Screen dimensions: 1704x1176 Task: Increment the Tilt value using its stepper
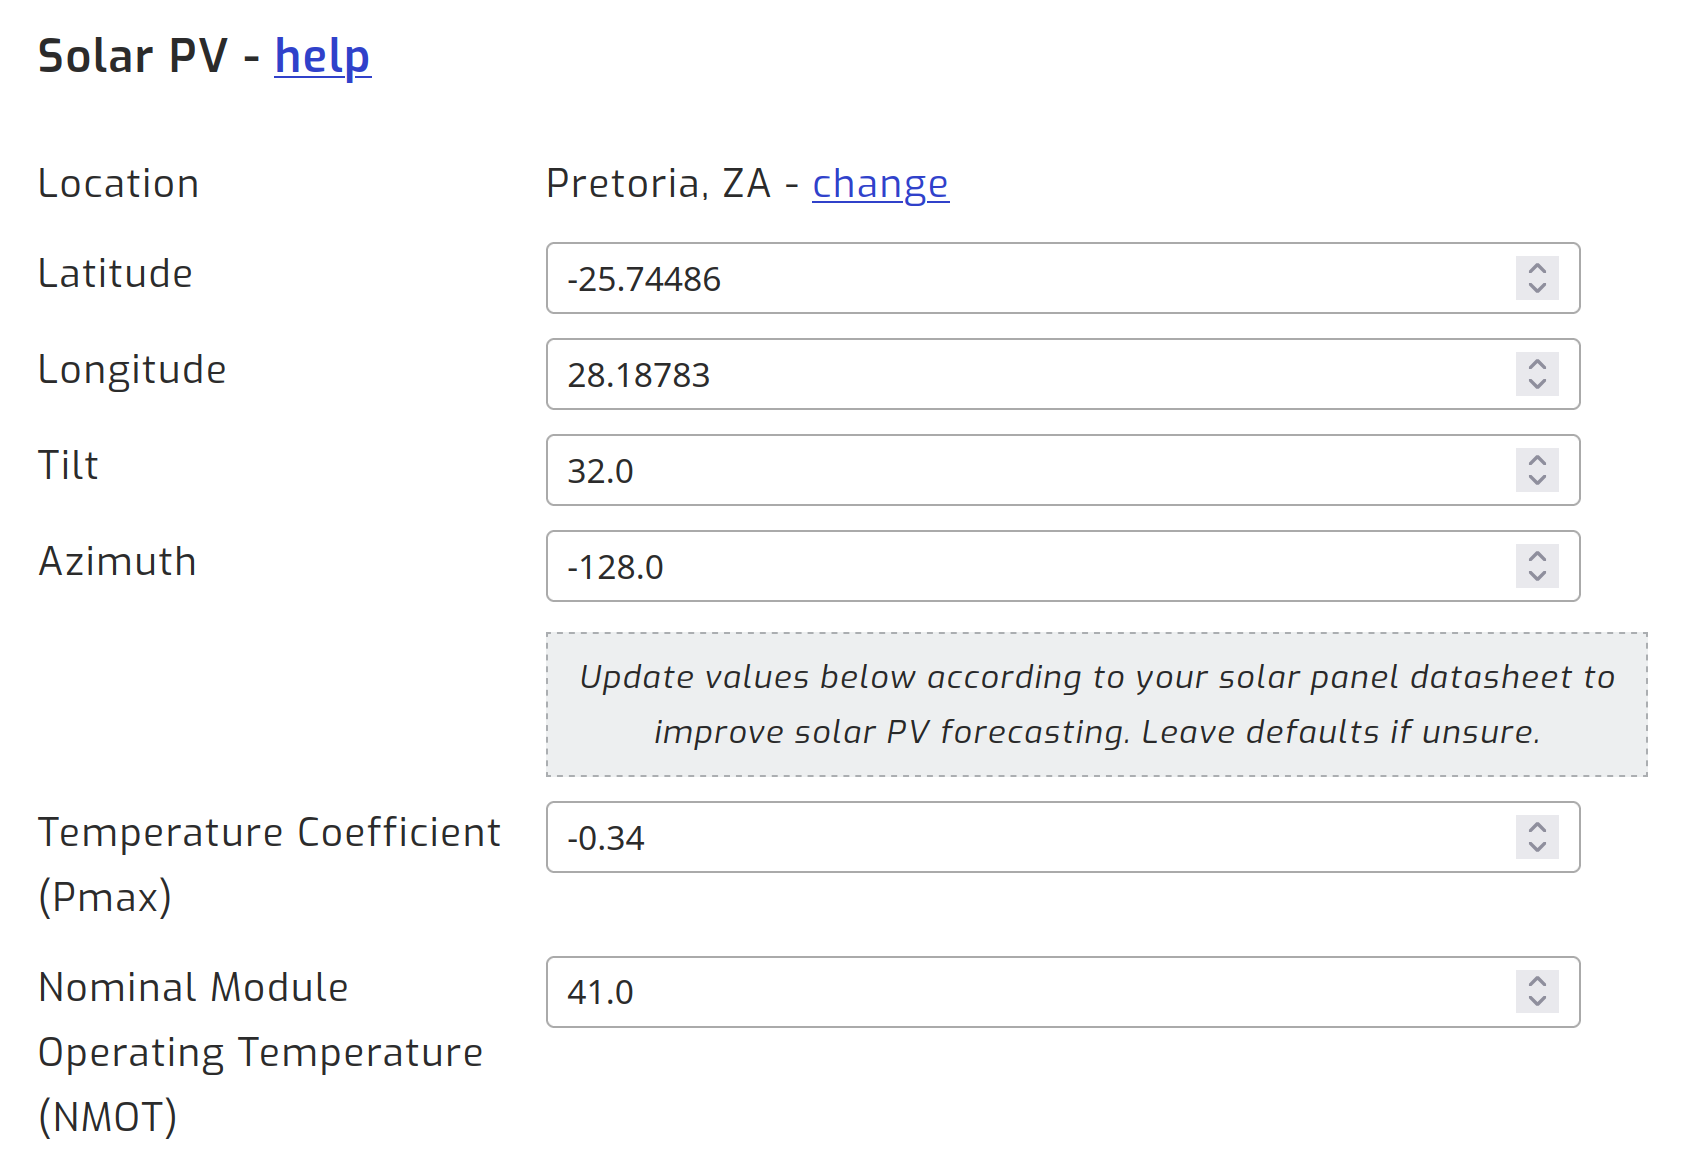(1537, 459)
